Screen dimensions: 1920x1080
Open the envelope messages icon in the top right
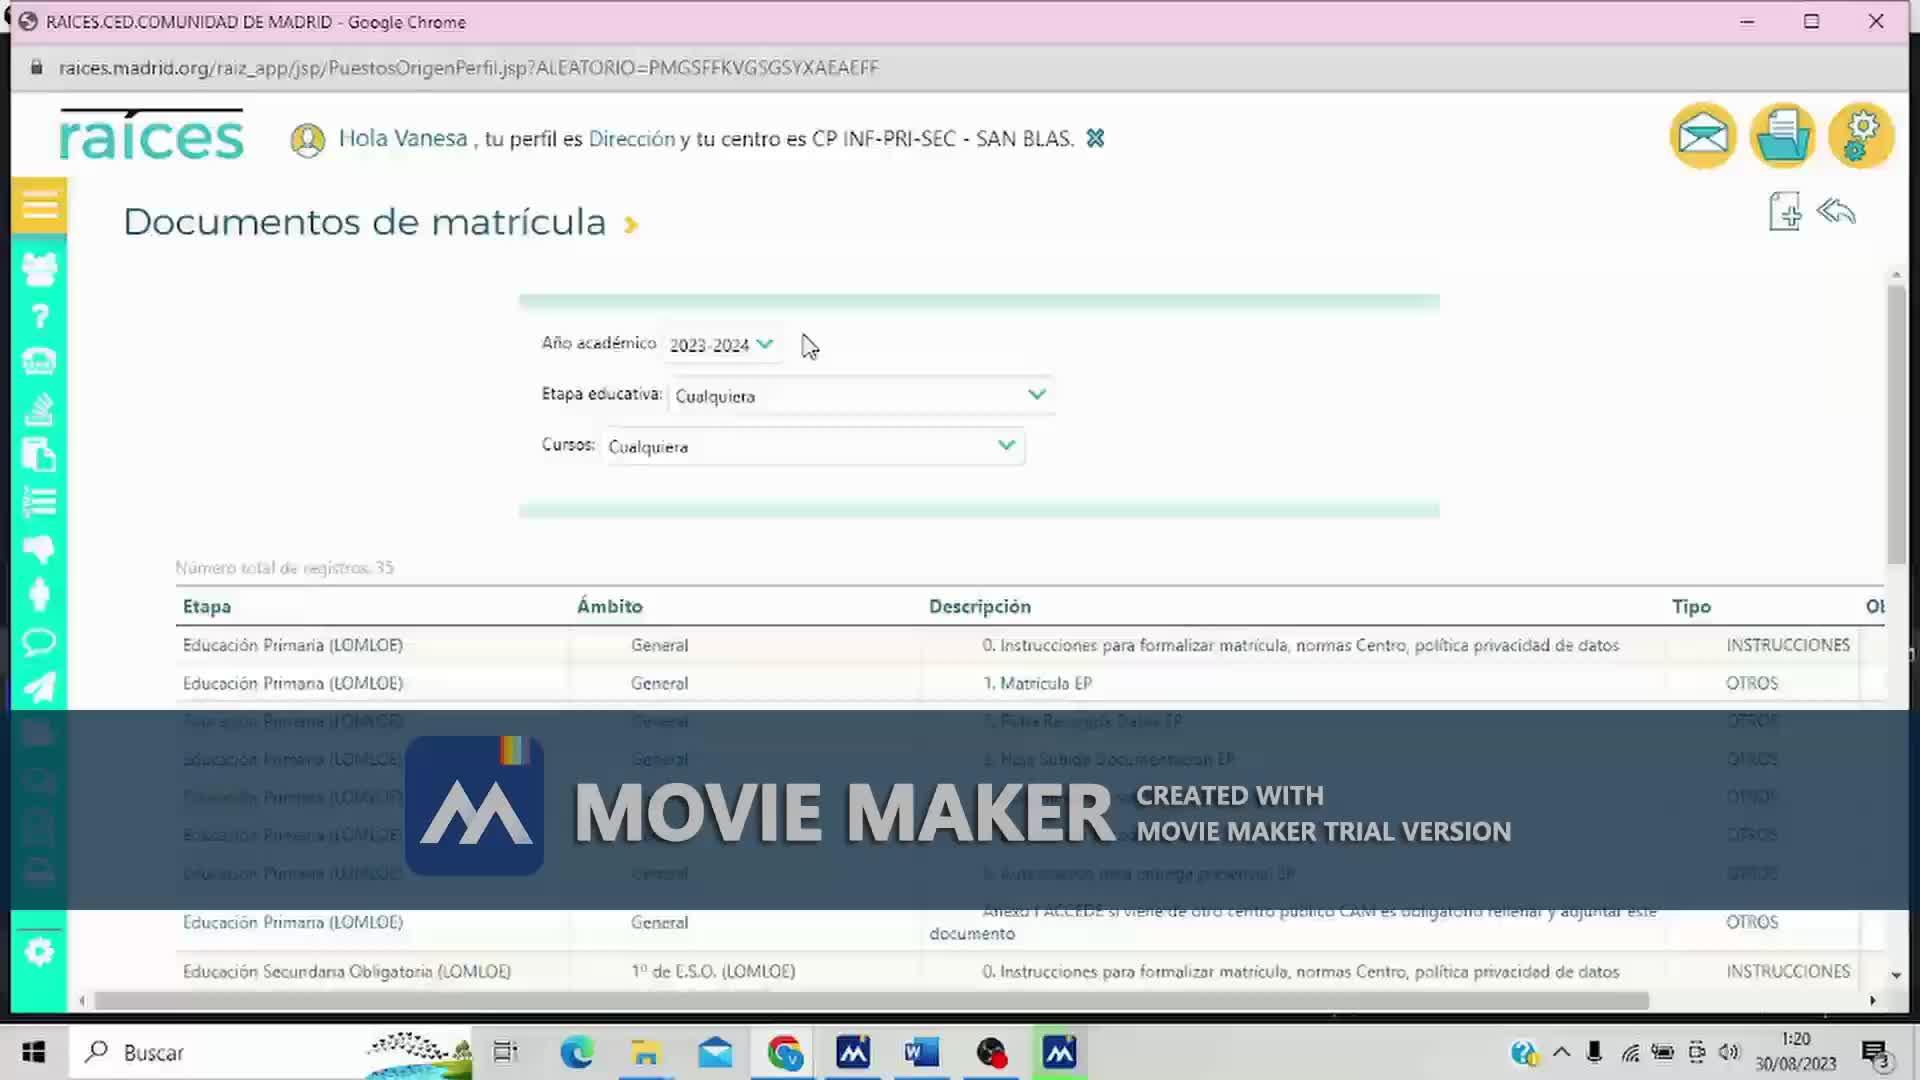[x=1702, y=135]
